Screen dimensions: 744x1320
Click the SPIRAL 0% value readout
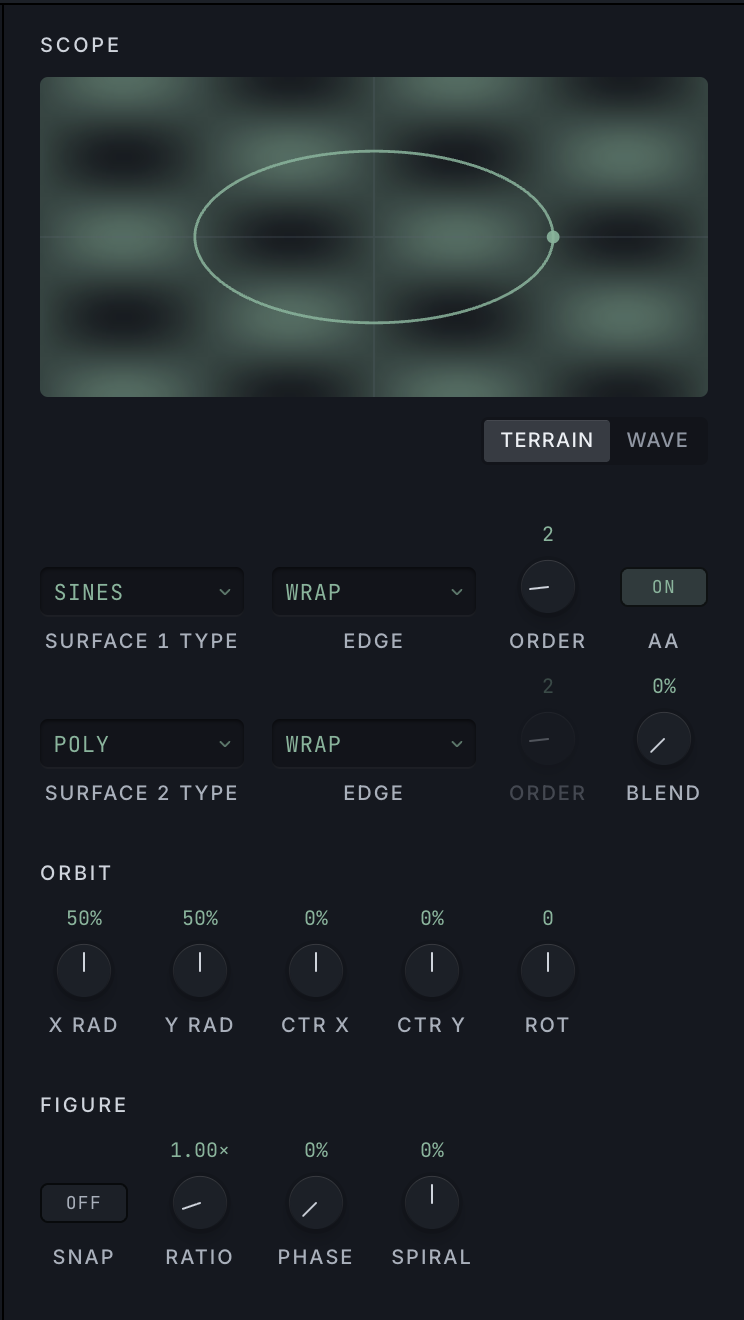(x=432, y=1150)
